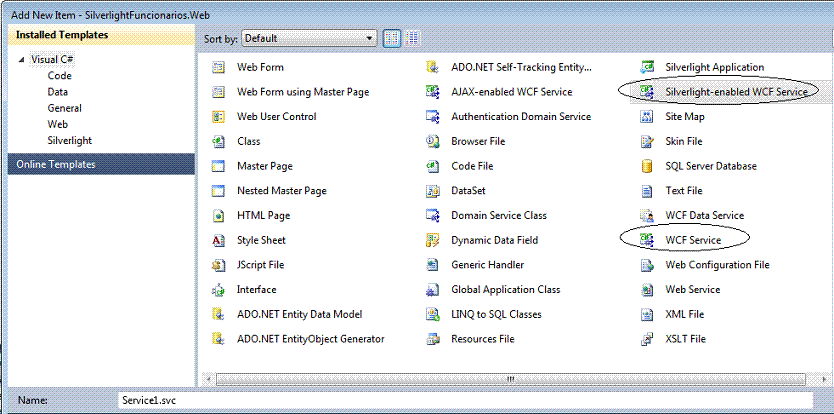Pick the XML File icon
Image resolution: width=834 pixels, height=414 pixels.
647,314
